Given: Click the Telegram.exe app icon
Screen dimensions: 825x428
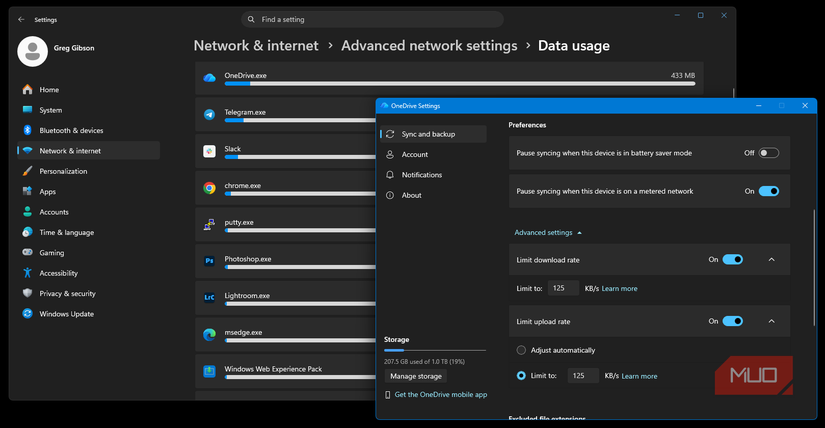Looking at the screenshot, I should tap(209, 114).
